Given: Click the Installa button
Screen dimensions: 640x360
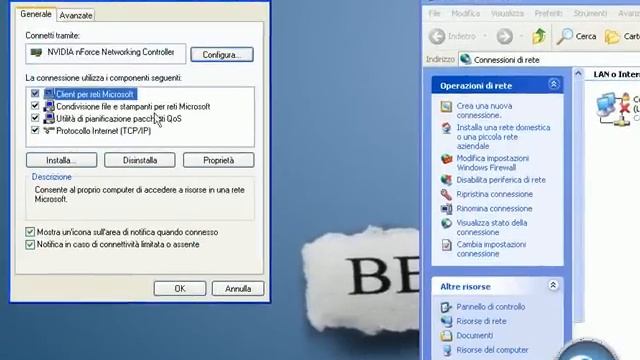Looking at the screenshot, I should coord(61,160).
